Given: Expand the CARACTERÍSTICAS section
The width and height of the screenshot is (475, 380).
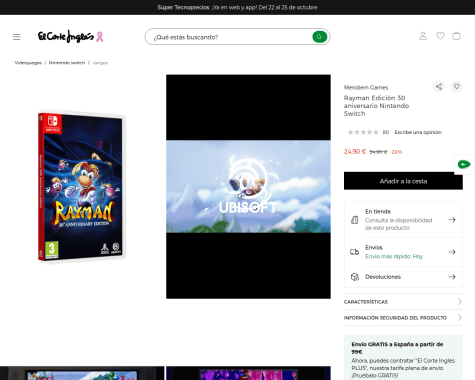Looking at the screenshot, I should [x=403, y=302].
